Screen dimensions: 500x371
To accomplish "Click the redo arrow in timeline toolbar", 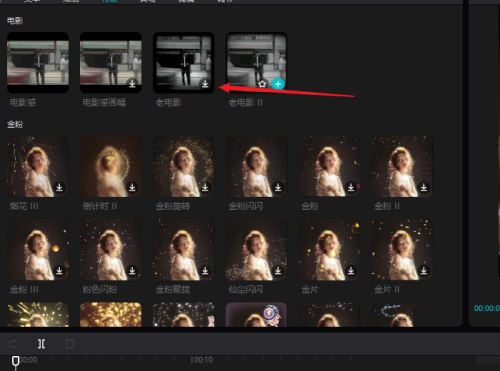I will [13, 344].
